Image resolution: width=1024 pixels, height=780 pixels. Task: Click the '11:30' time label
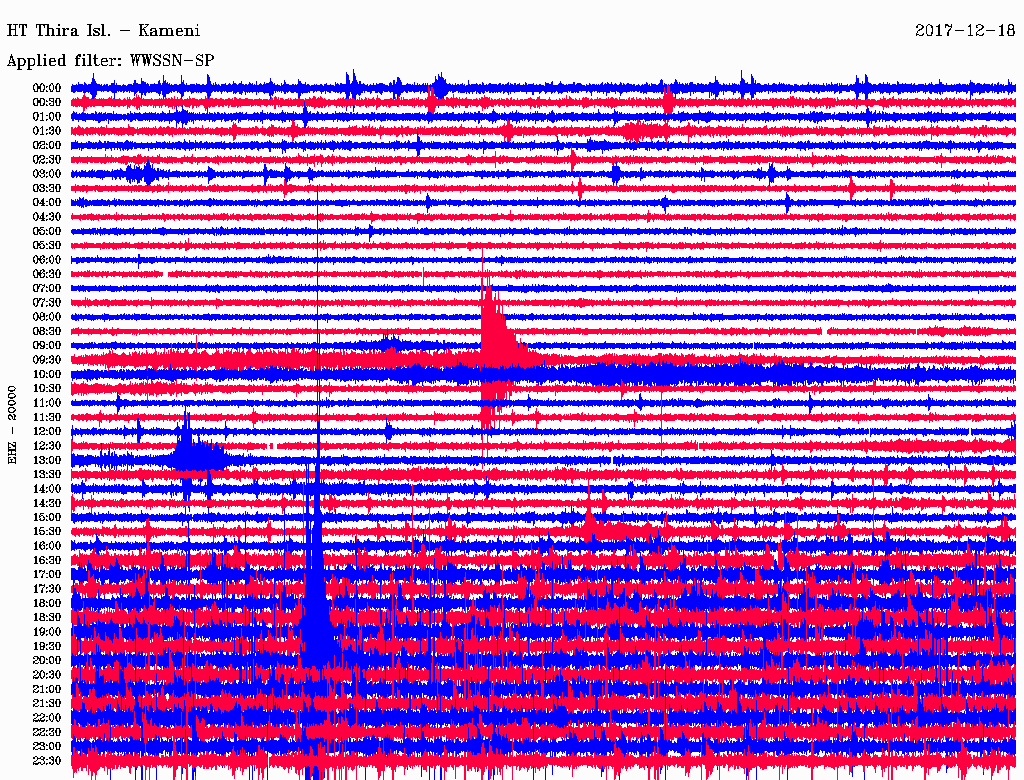47,417
